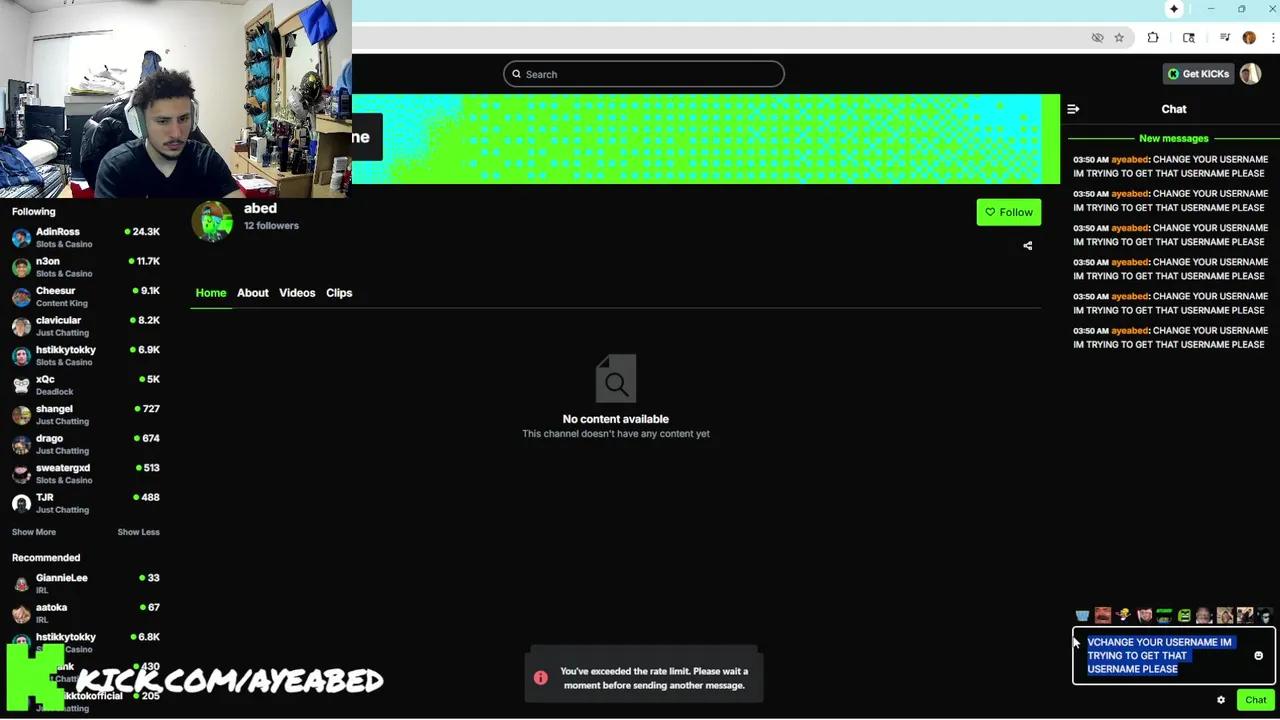Send message with green Chat button
Screen dimensions: 1280x720
click(1256, 700)
